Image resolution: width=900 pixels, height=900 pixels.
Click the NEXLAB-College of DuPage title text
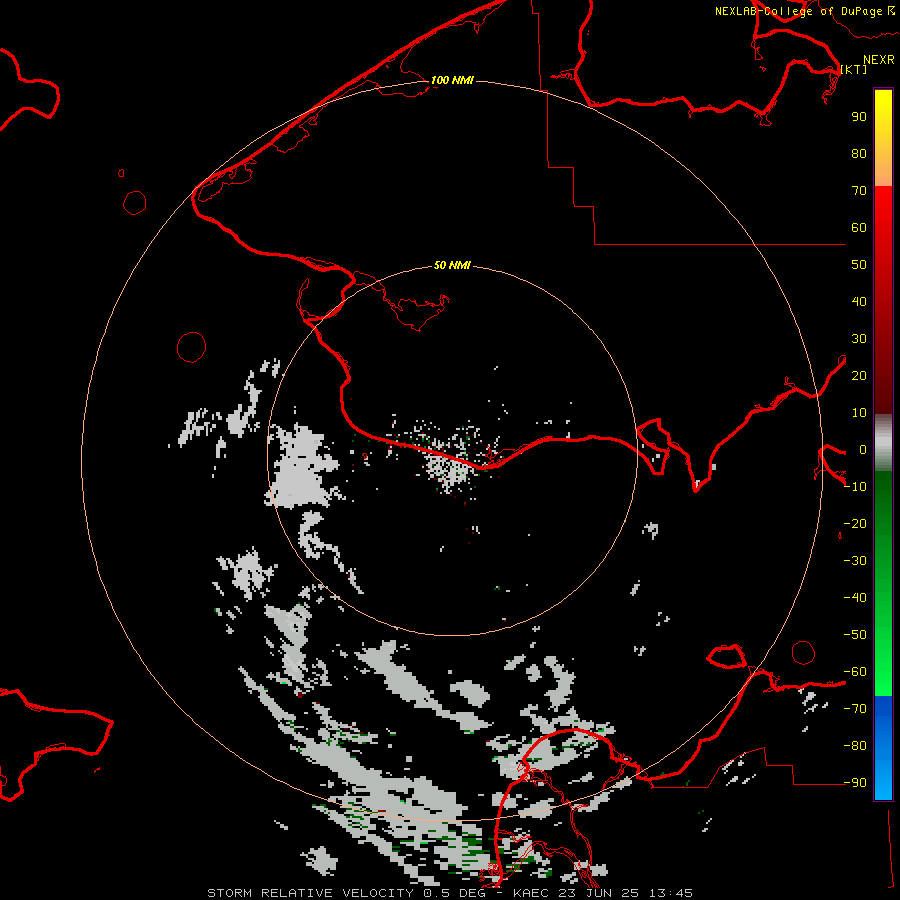click(x=798, y=11)
